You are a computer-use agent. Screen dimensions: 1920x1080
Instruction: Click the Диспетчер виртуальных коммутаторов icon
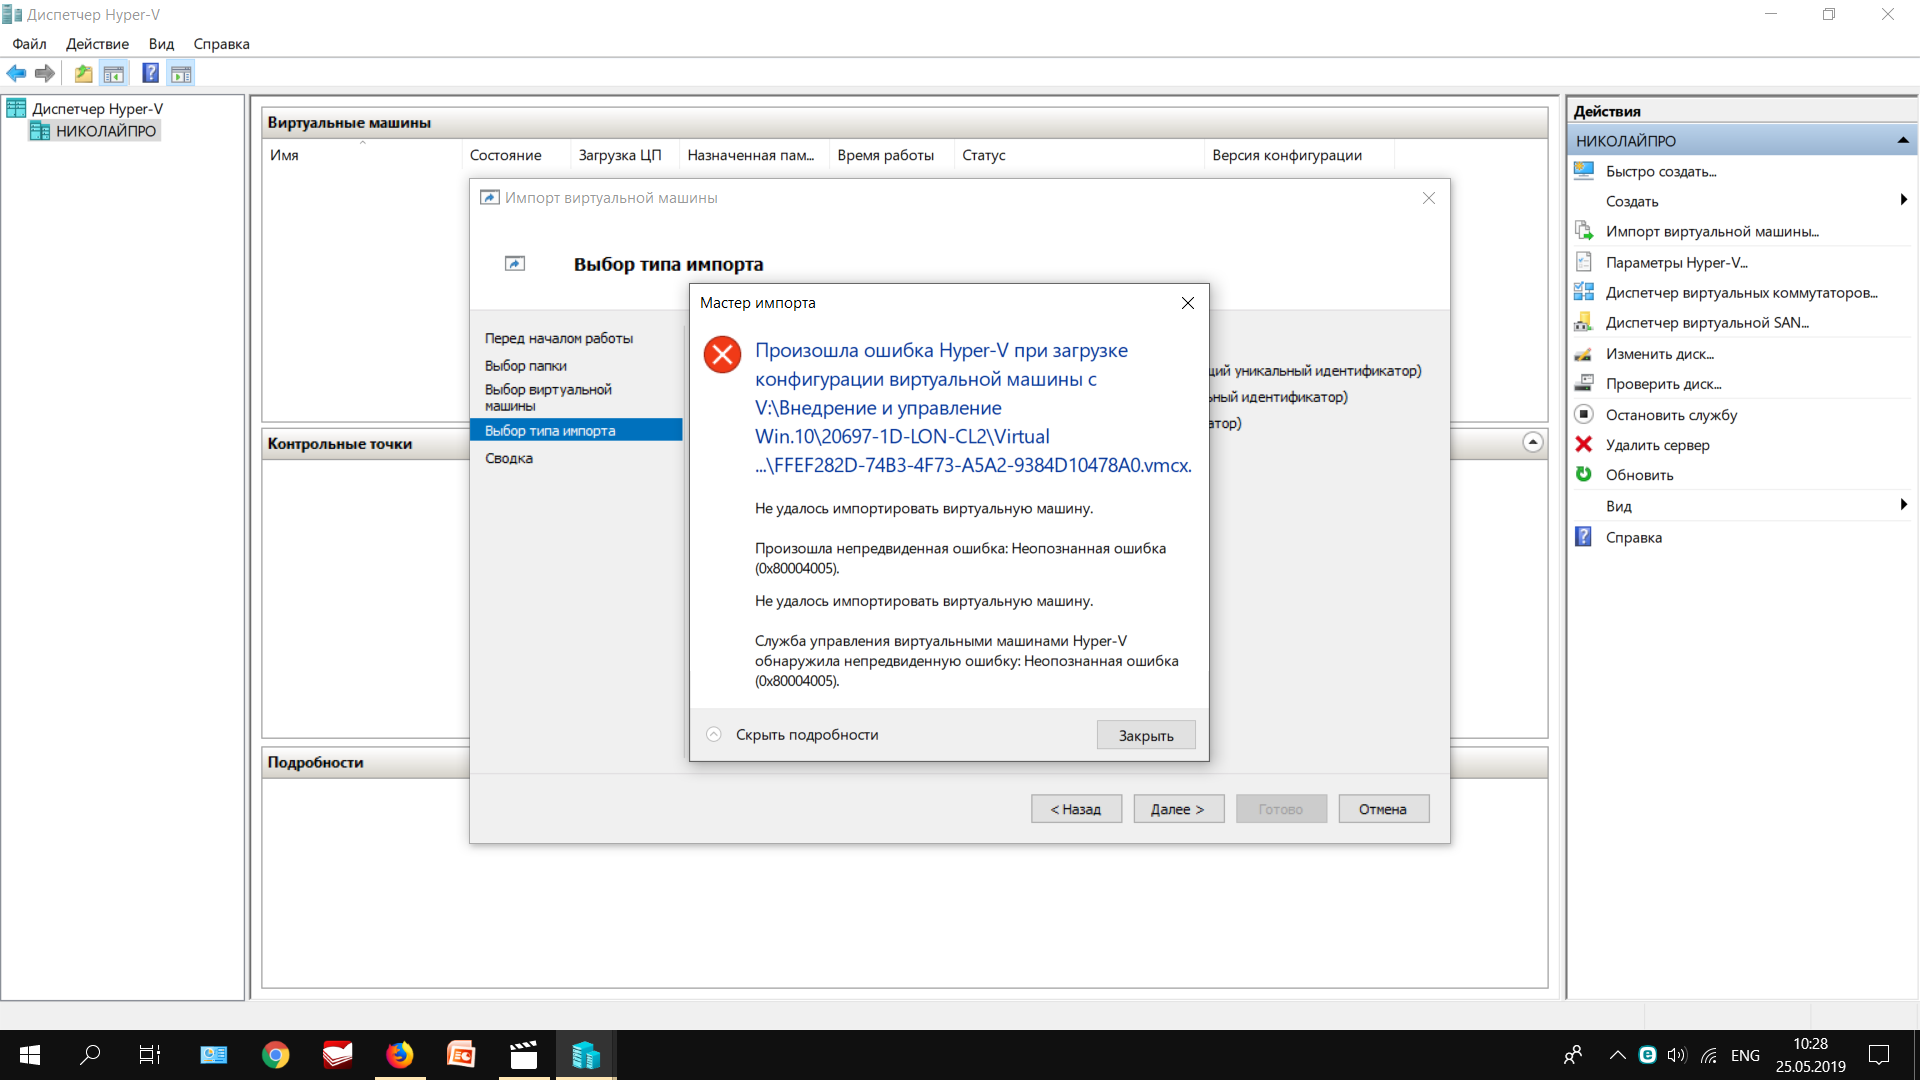point(1584,291)
